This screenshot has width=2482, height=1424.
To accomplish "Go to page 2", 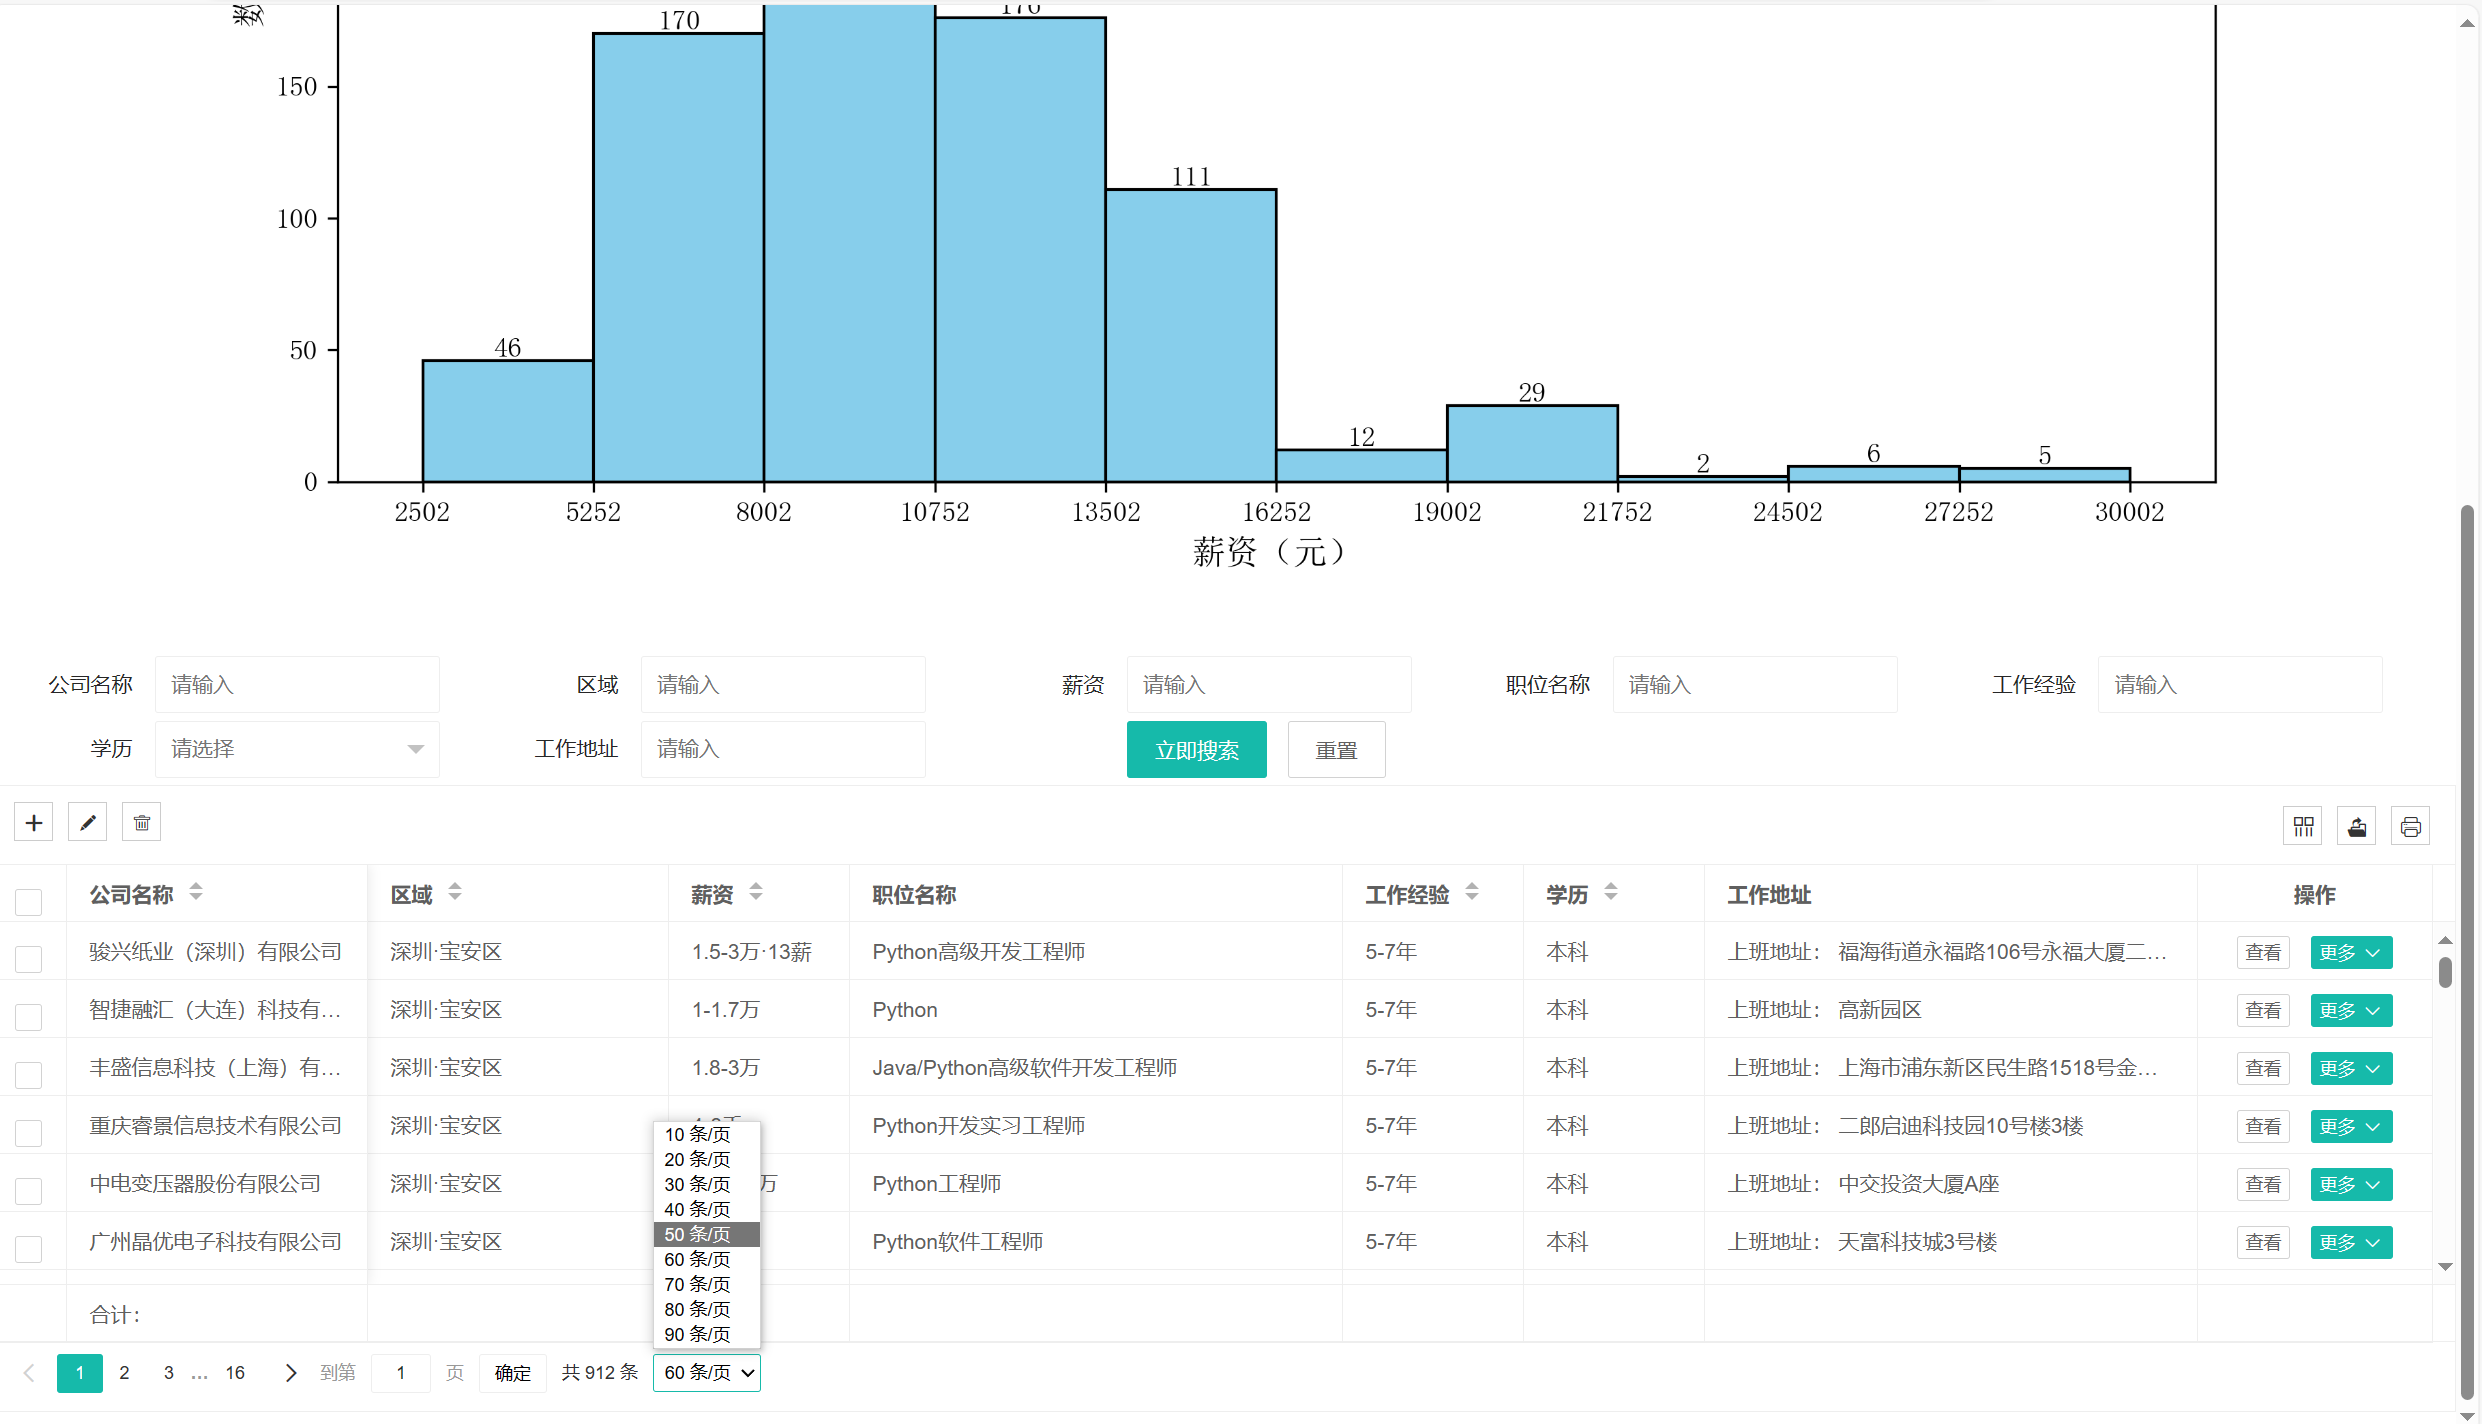I will click(124, 1373).
